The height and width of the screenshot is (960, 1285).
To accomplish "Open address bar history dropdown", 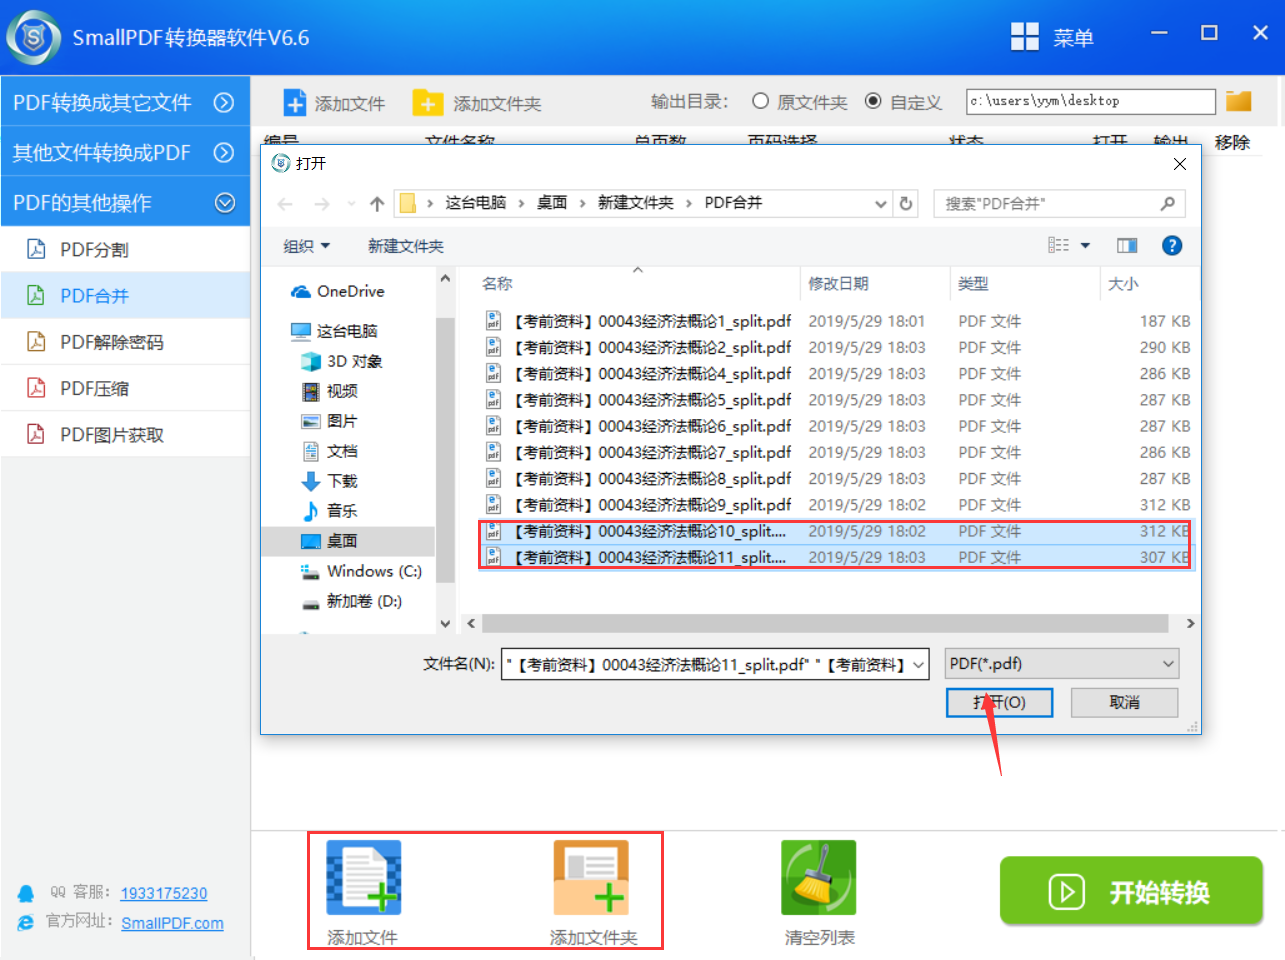I will coord(881,204).
